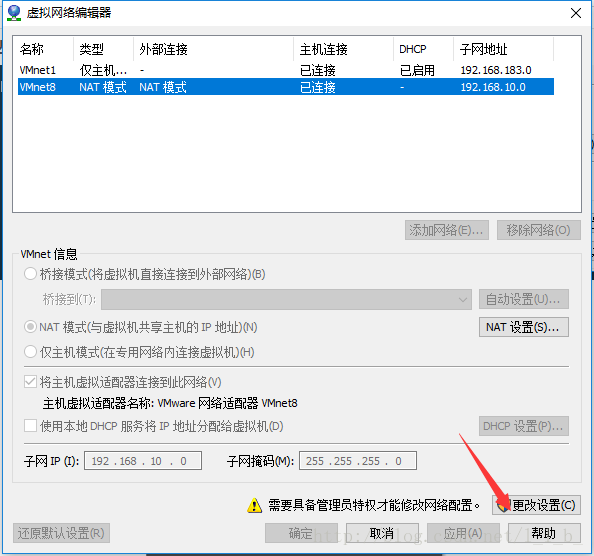Screen dimensions: 594x556
Task: Click 更改设置(C) button
Action: tap(536, 505)
